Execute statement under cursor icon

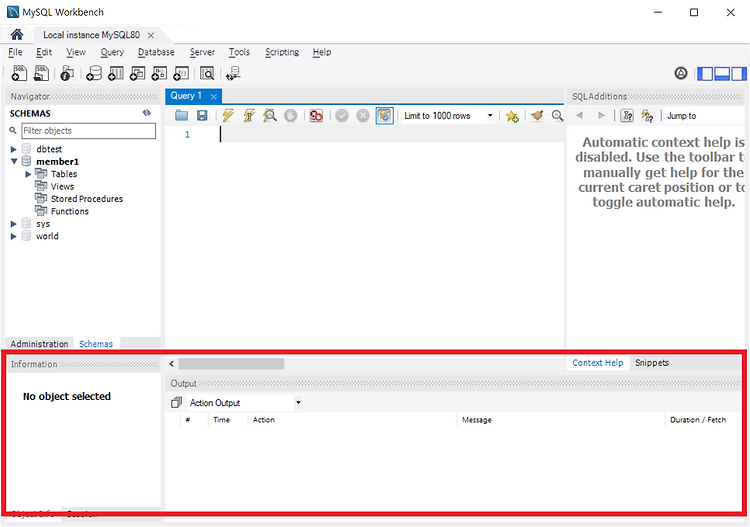[x=249, y=115]
